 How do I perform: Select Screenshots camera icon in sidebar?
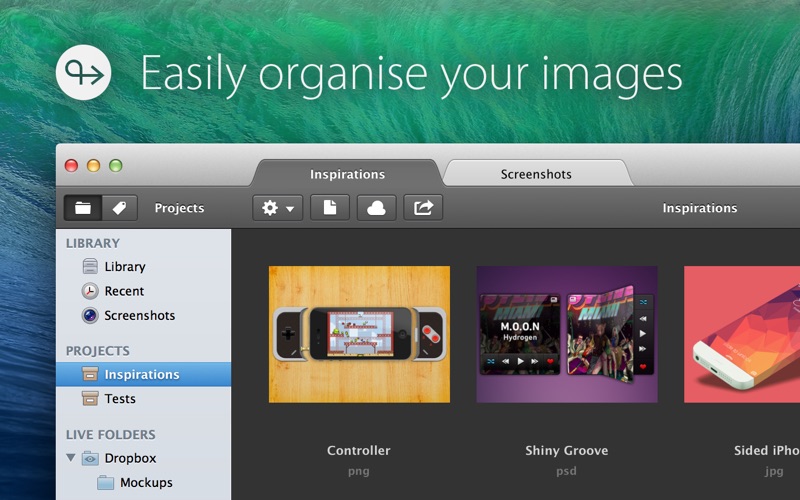point(90,315)
